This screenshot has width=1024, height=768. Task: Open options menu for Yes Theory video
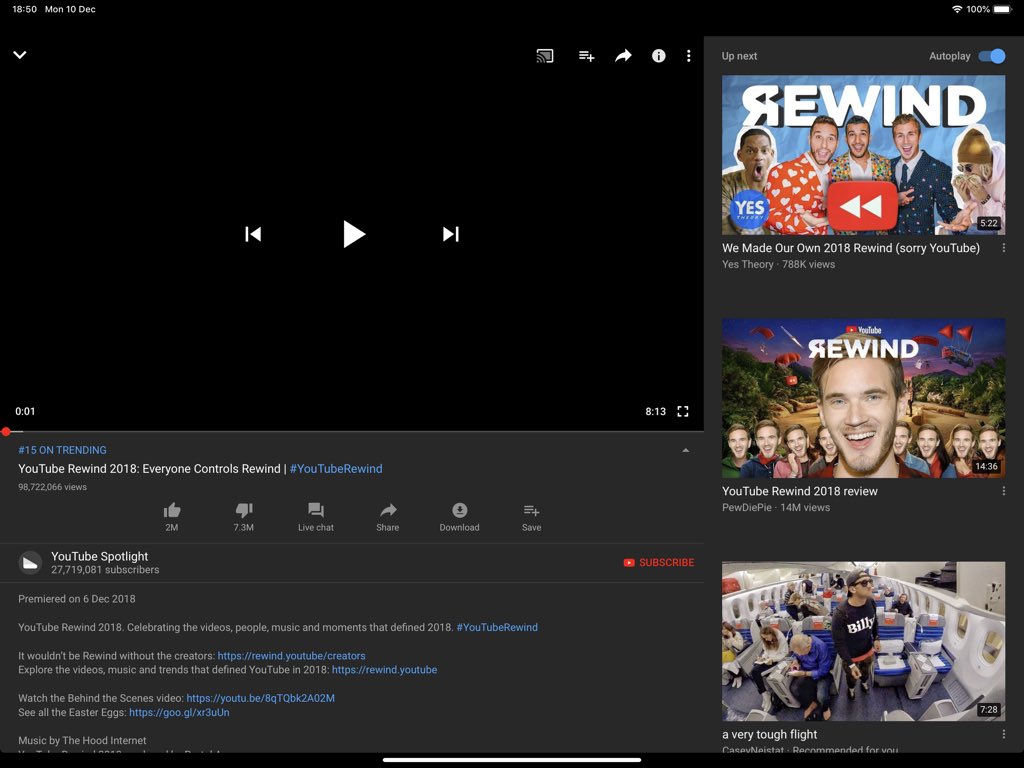point(1004,248)
